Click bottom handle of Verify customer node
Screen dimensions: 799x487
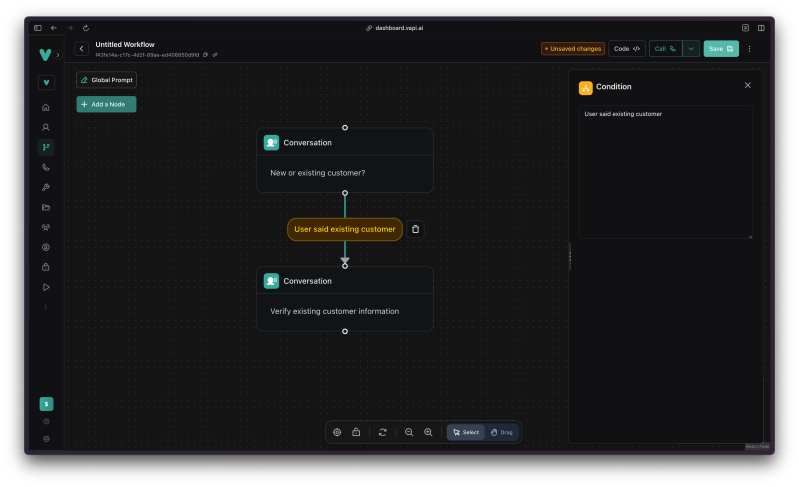(345, 332)
